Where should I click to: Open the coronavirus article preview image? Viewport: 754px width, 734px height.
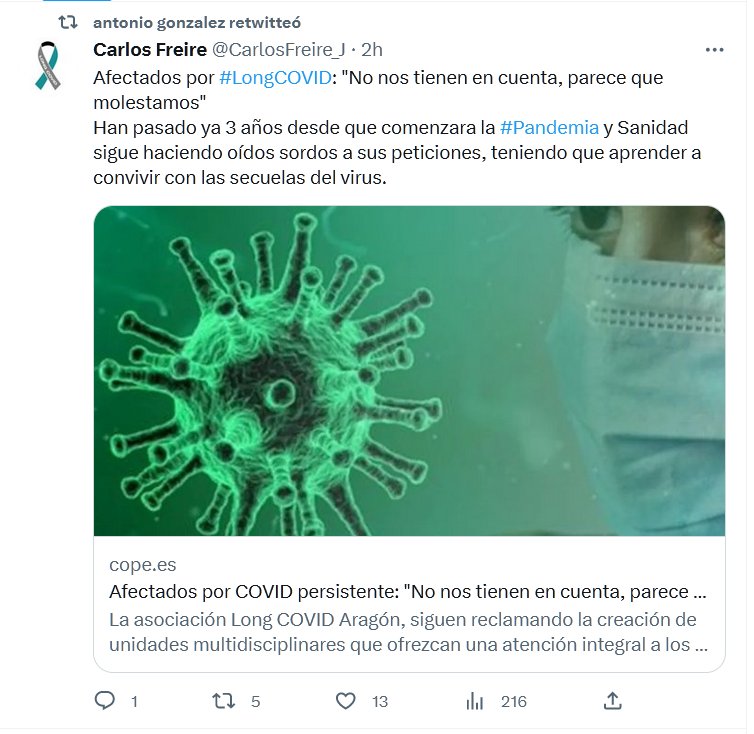click(409, 371)
